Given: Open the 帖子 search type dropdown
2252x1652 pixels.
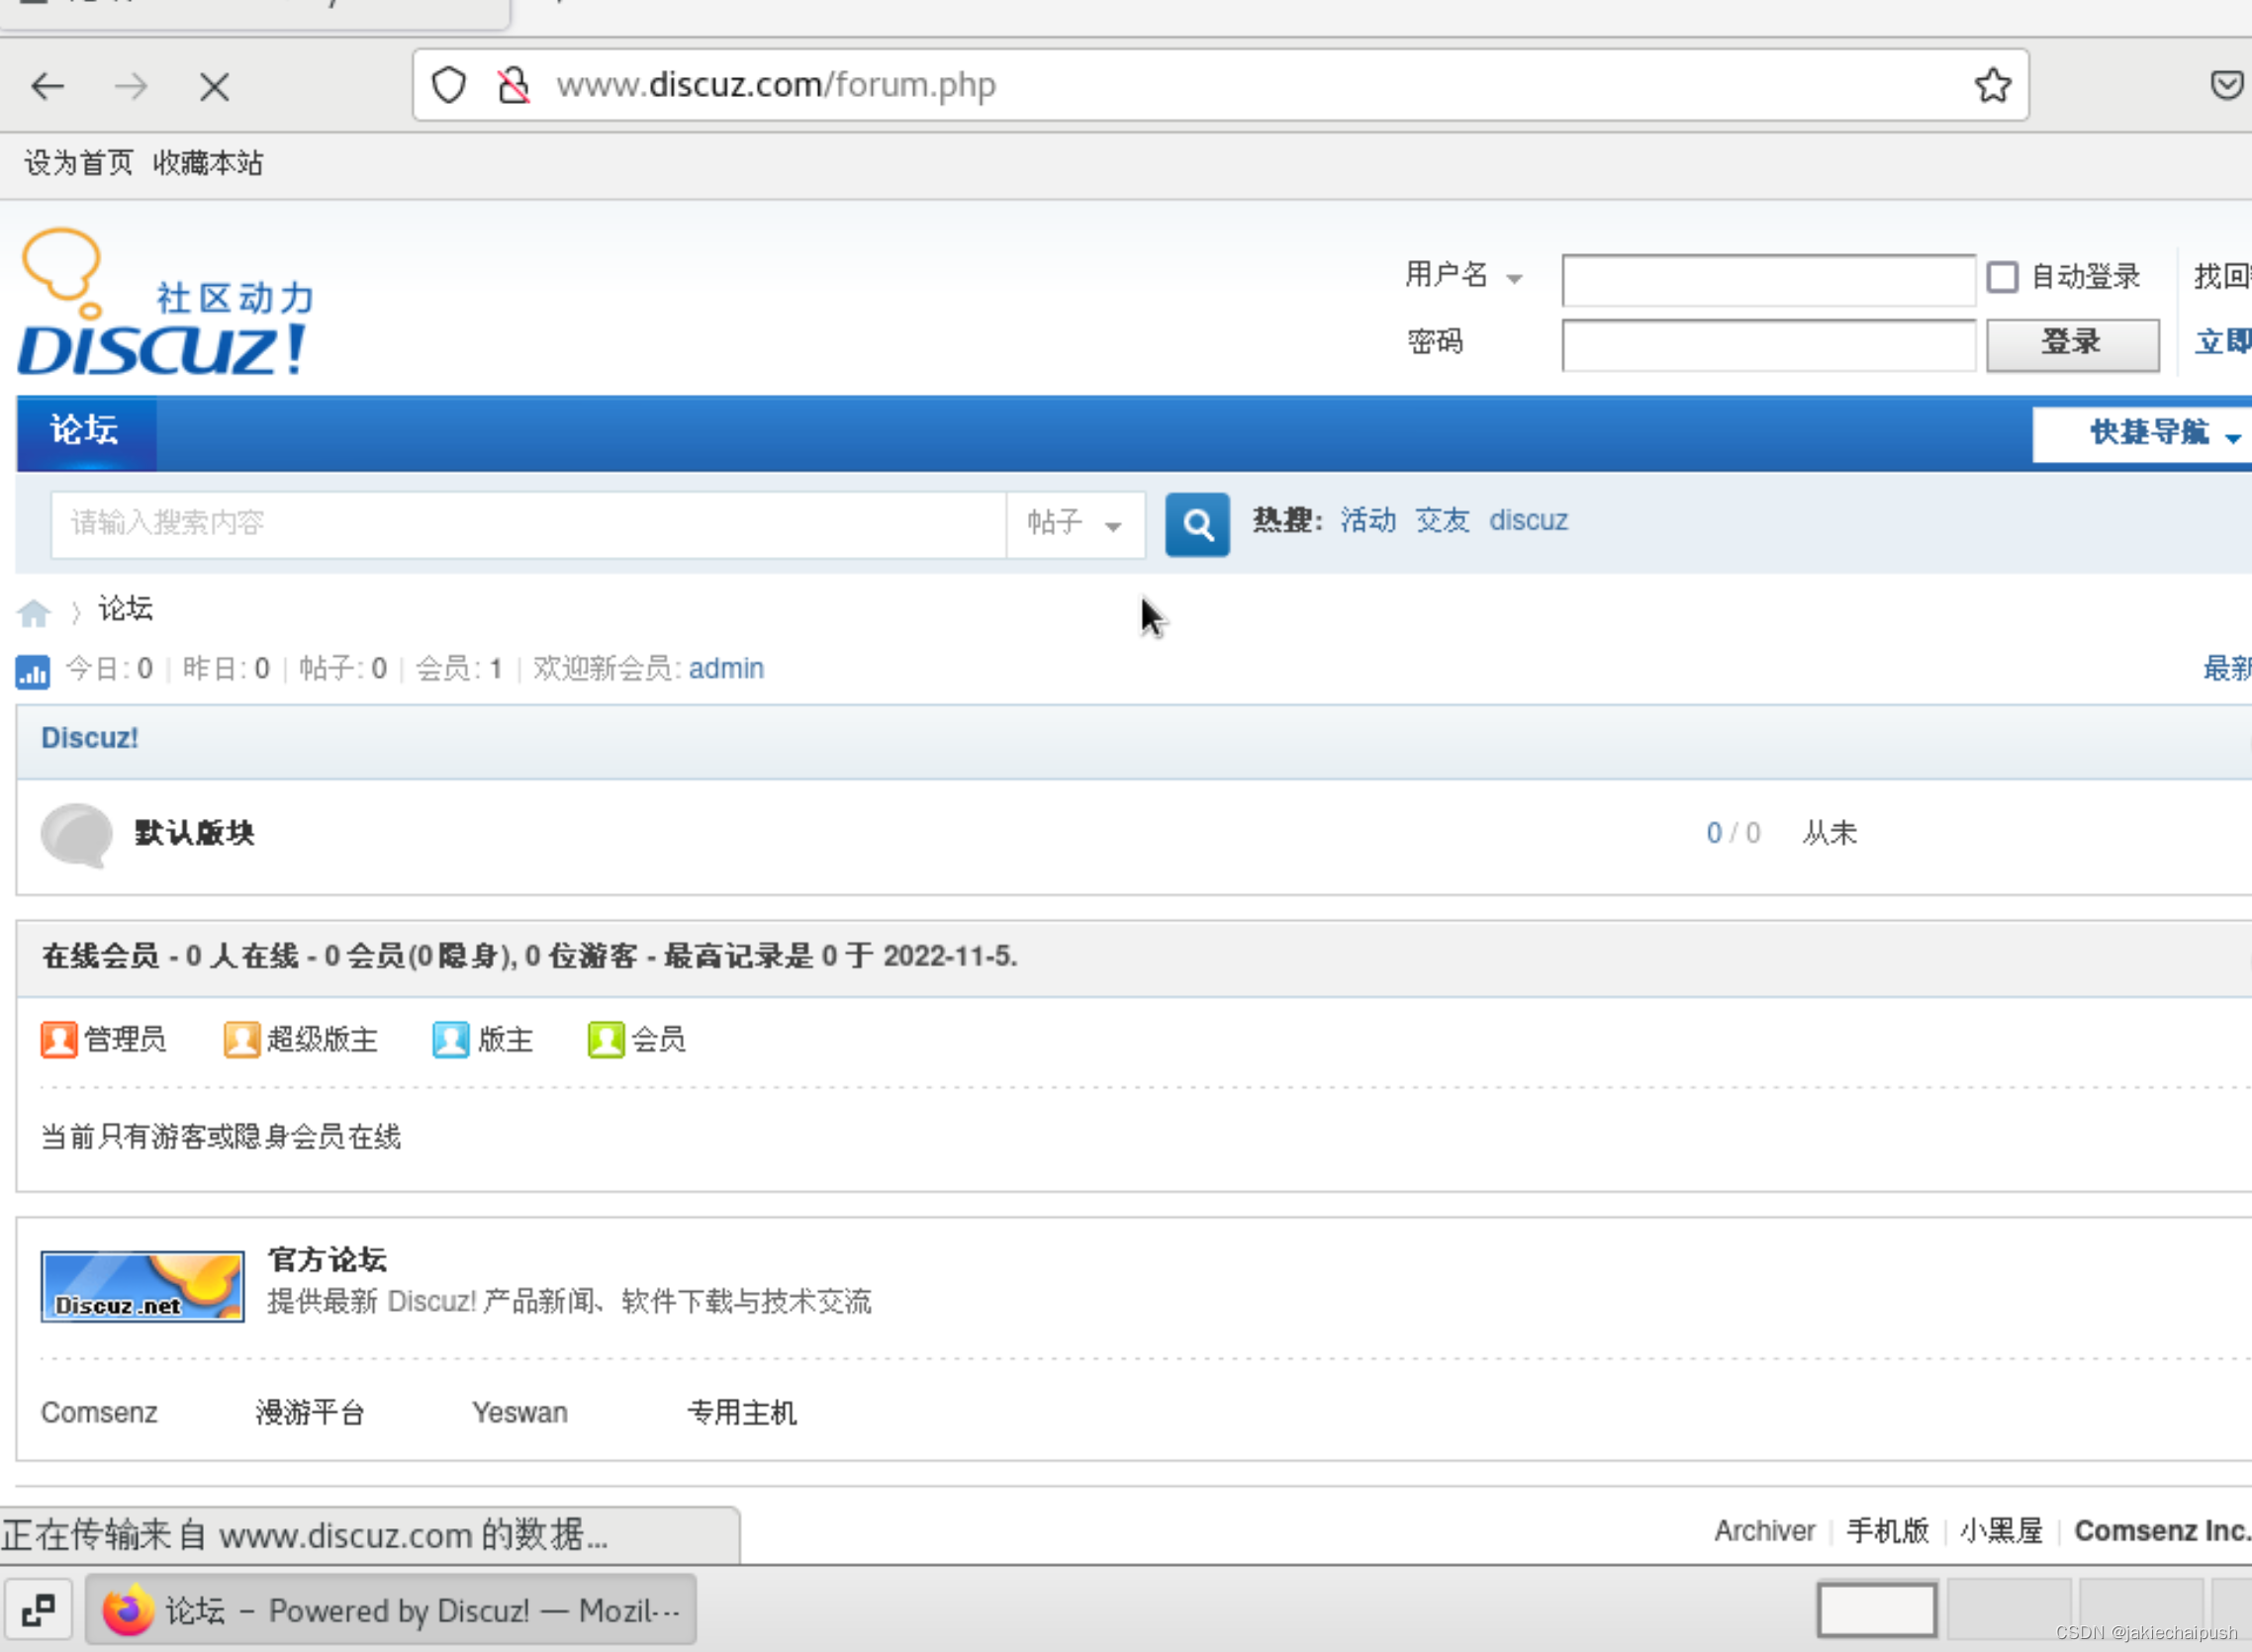Looking at the screenshot, I should pyautogui.click(x=1075, y=524).
